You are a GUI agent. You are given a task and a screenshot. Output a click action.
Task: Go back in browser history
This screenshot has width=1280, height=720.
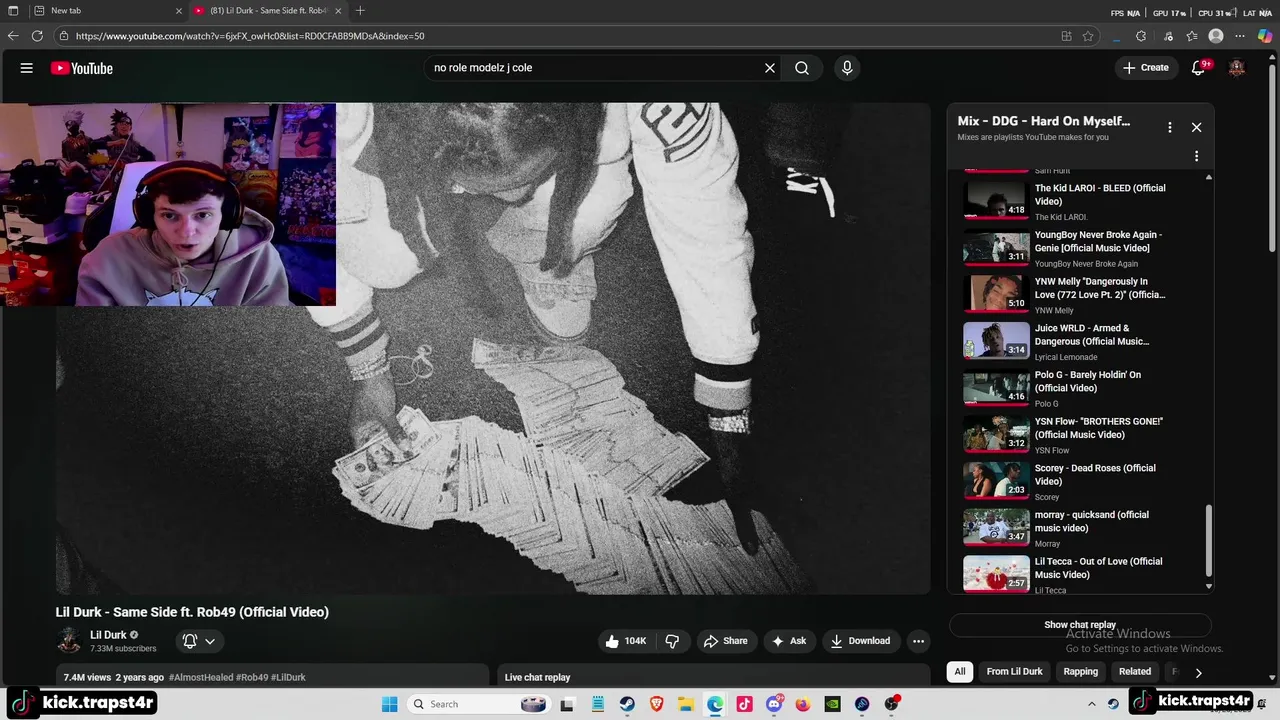13,36
